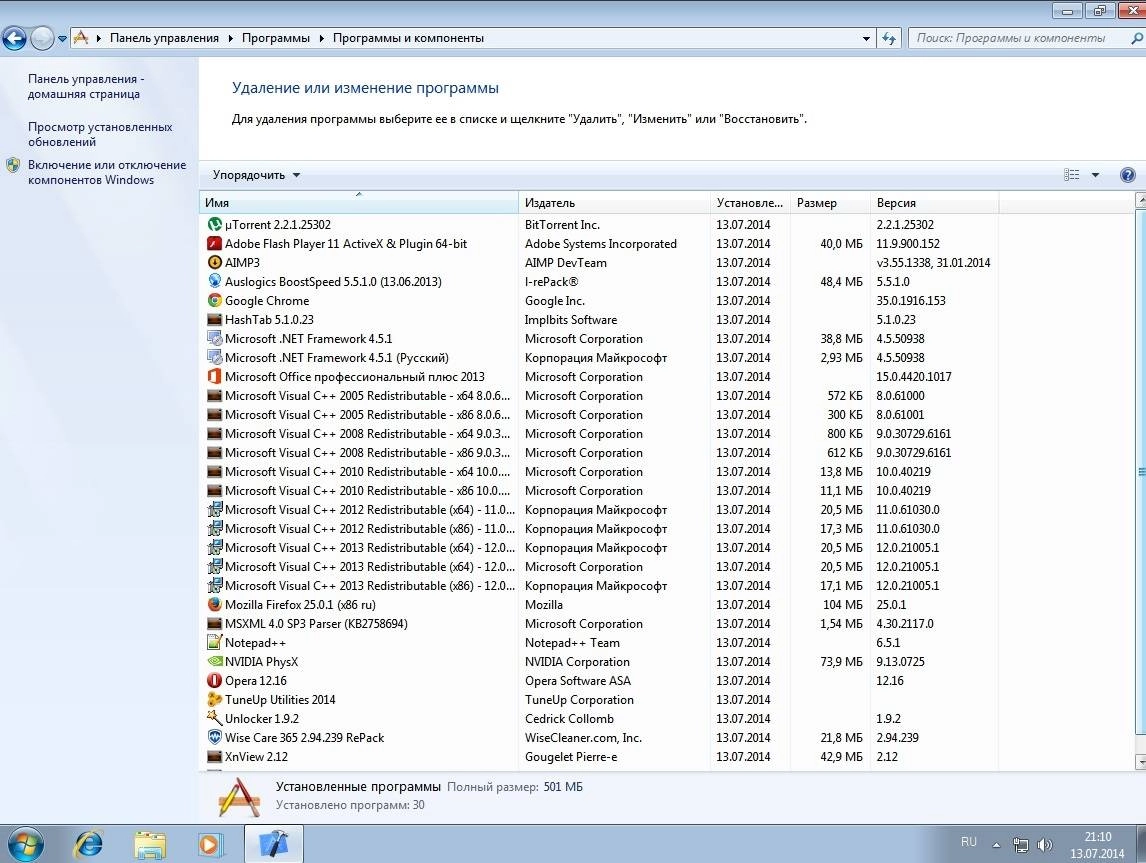Click the XnView 2.12 icon

[x=214, y=756]
